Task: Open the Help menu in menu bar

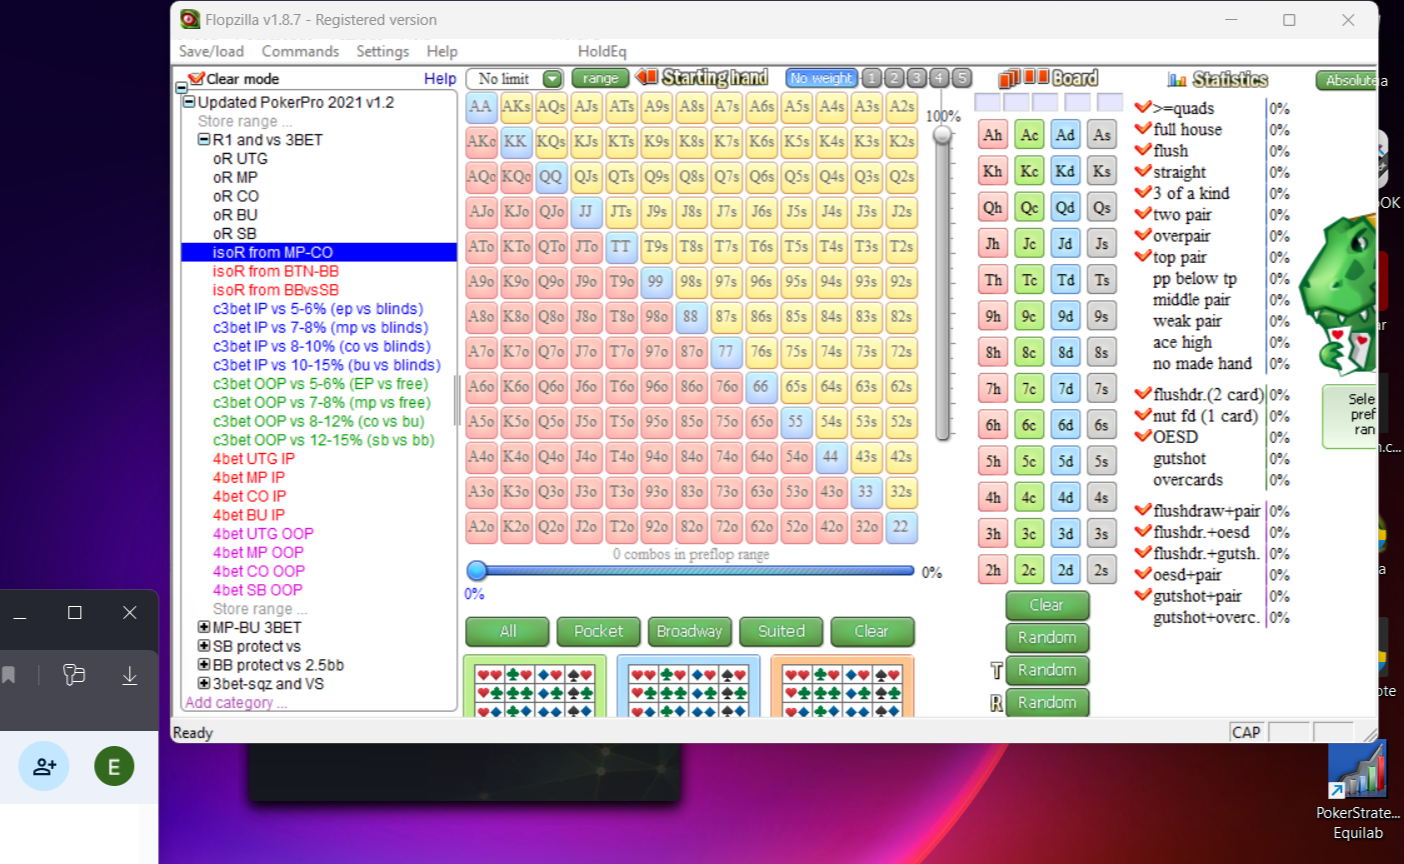Action: pyautogui.click(x=442, y=51)
